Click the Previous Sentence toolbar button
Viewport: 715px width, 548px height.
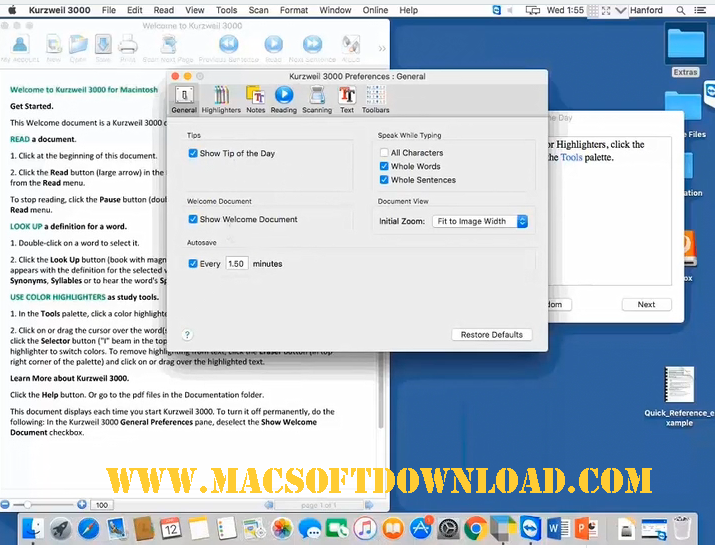point(228,48)
